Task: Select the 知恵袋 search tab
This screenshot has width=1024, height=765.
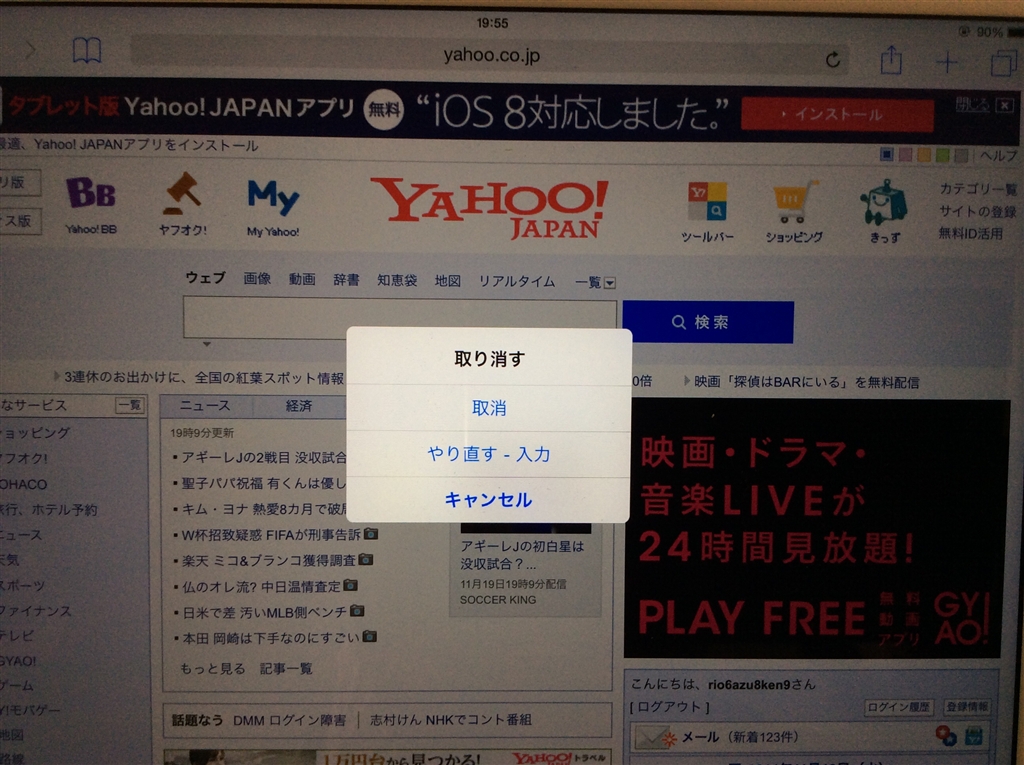Action: click(x=397, y=281)
